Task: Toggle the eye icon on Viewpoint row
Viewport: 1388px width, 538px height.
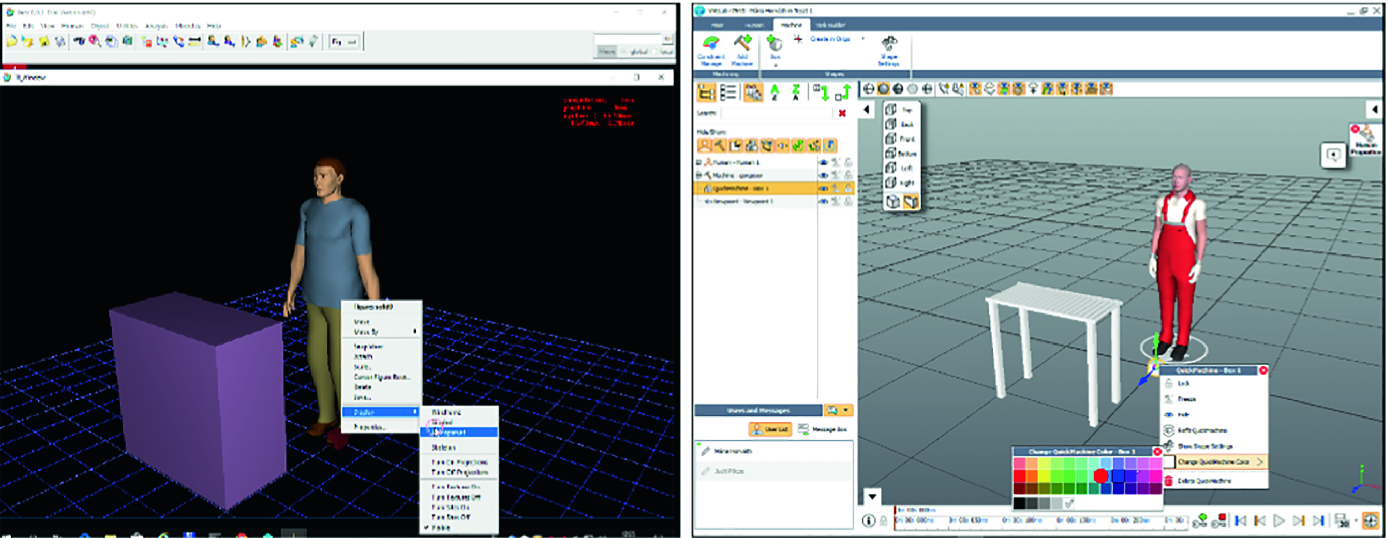Action: pos(824,201)
